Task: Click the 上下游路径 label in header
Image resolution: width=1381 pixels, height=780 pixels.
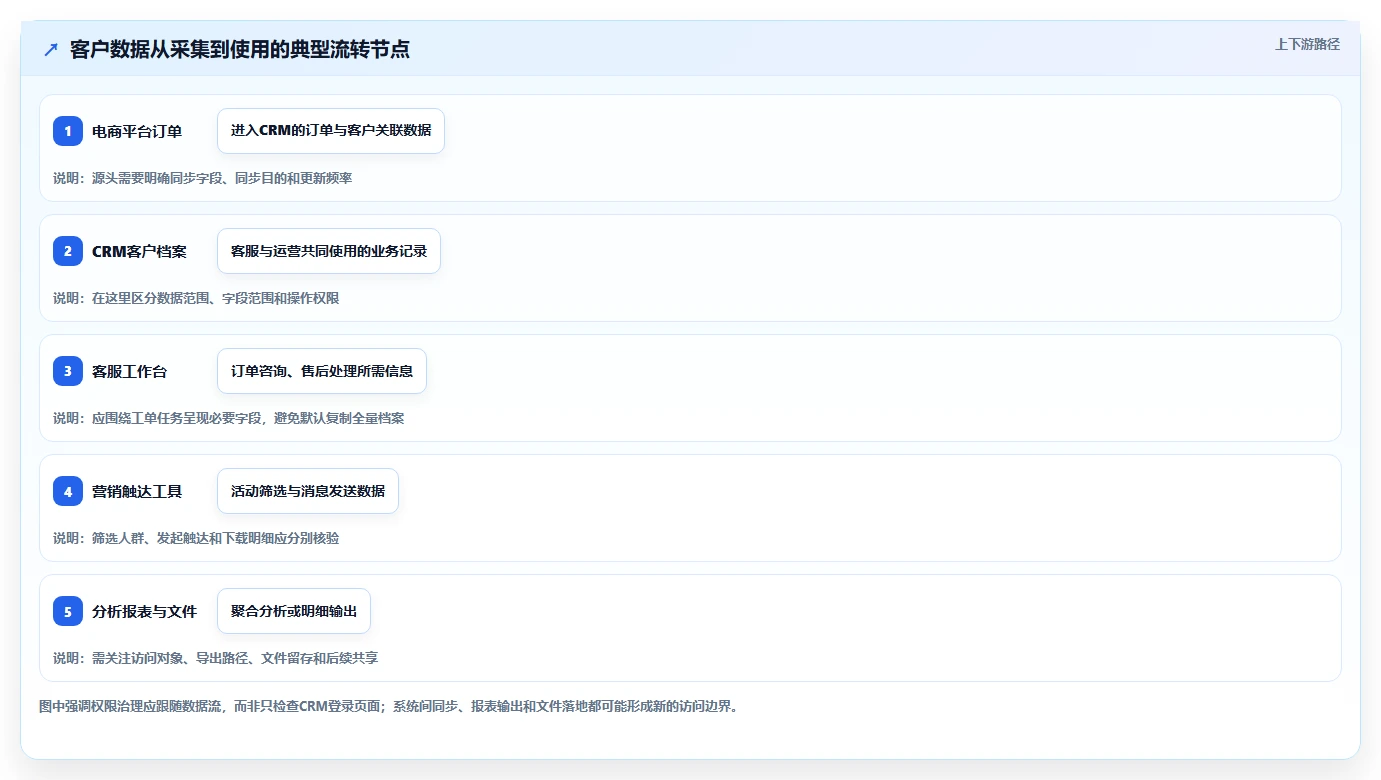Action: [1307, 44]
